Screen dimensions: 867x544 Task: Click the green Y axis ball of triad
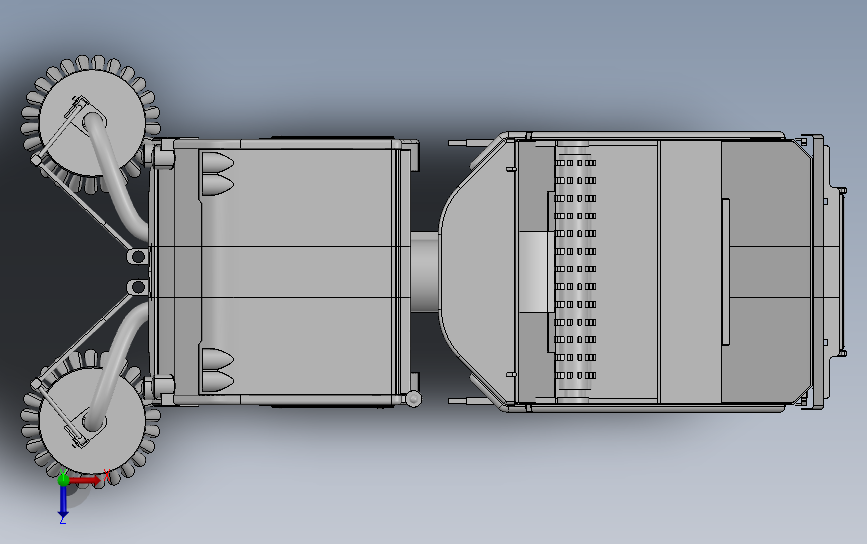pyautogui.click(x=64, y=479)
